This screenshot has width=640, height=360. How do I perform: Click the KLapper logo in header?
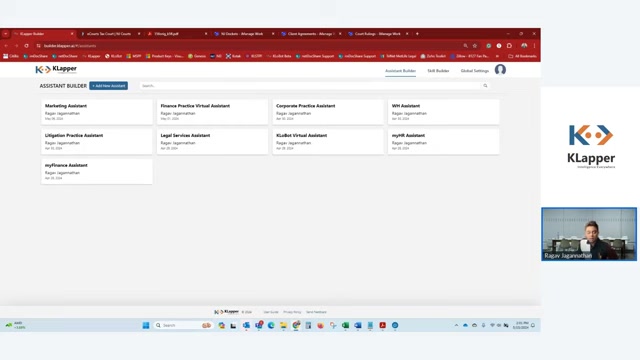click(x=56, y=69)
